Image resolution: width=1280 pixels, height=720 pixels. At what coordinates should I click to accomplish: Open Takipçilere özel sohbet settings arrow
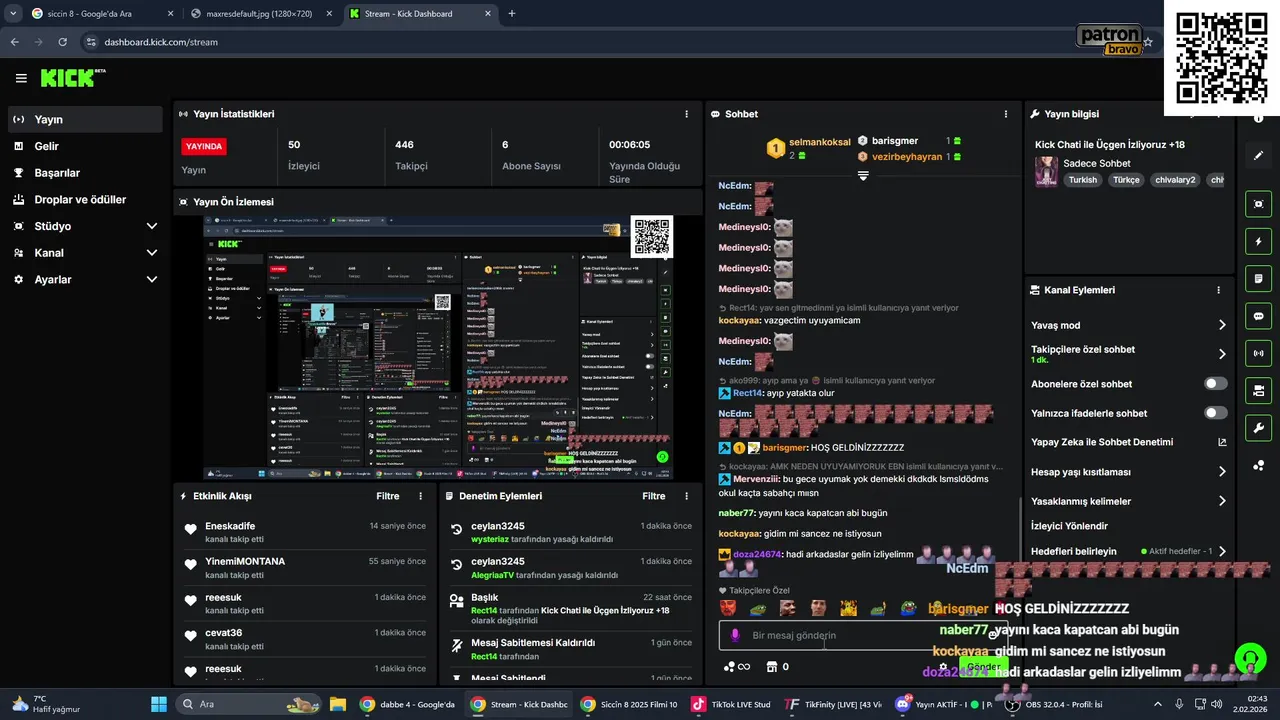[x=1222, y=354]
